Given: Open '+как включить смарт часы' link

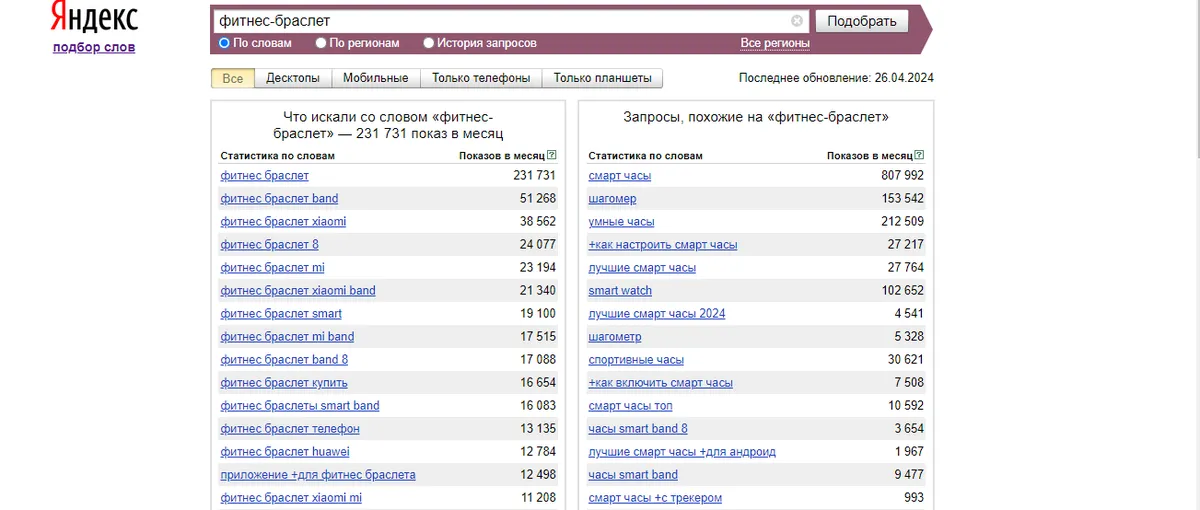Looking at the screenshot, I should click(661, 383).
